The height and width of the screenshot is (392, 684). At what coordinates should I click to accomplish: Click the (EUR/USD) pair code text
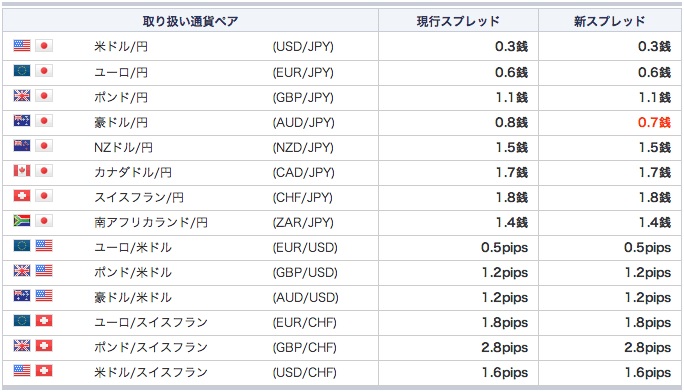305,248
